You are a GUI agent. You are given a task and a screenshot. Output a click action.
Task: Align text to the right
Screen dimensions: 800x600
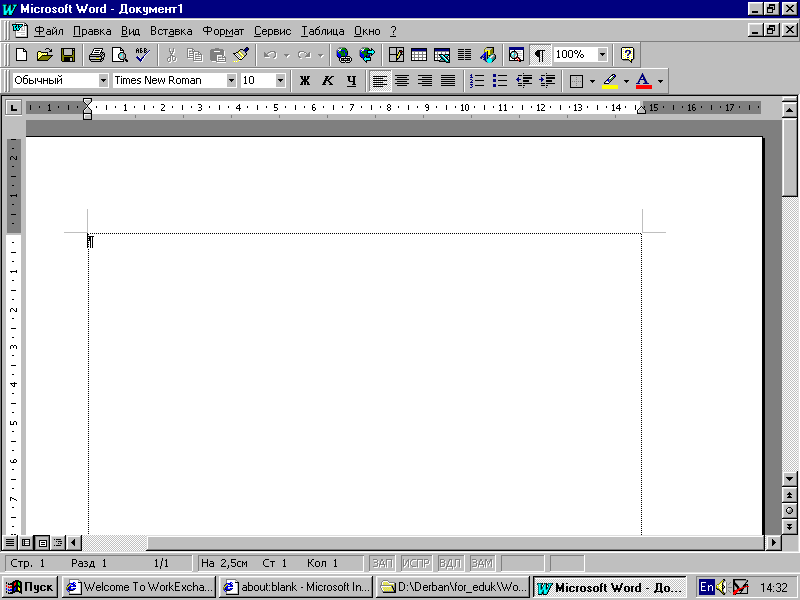coord(425,81)
